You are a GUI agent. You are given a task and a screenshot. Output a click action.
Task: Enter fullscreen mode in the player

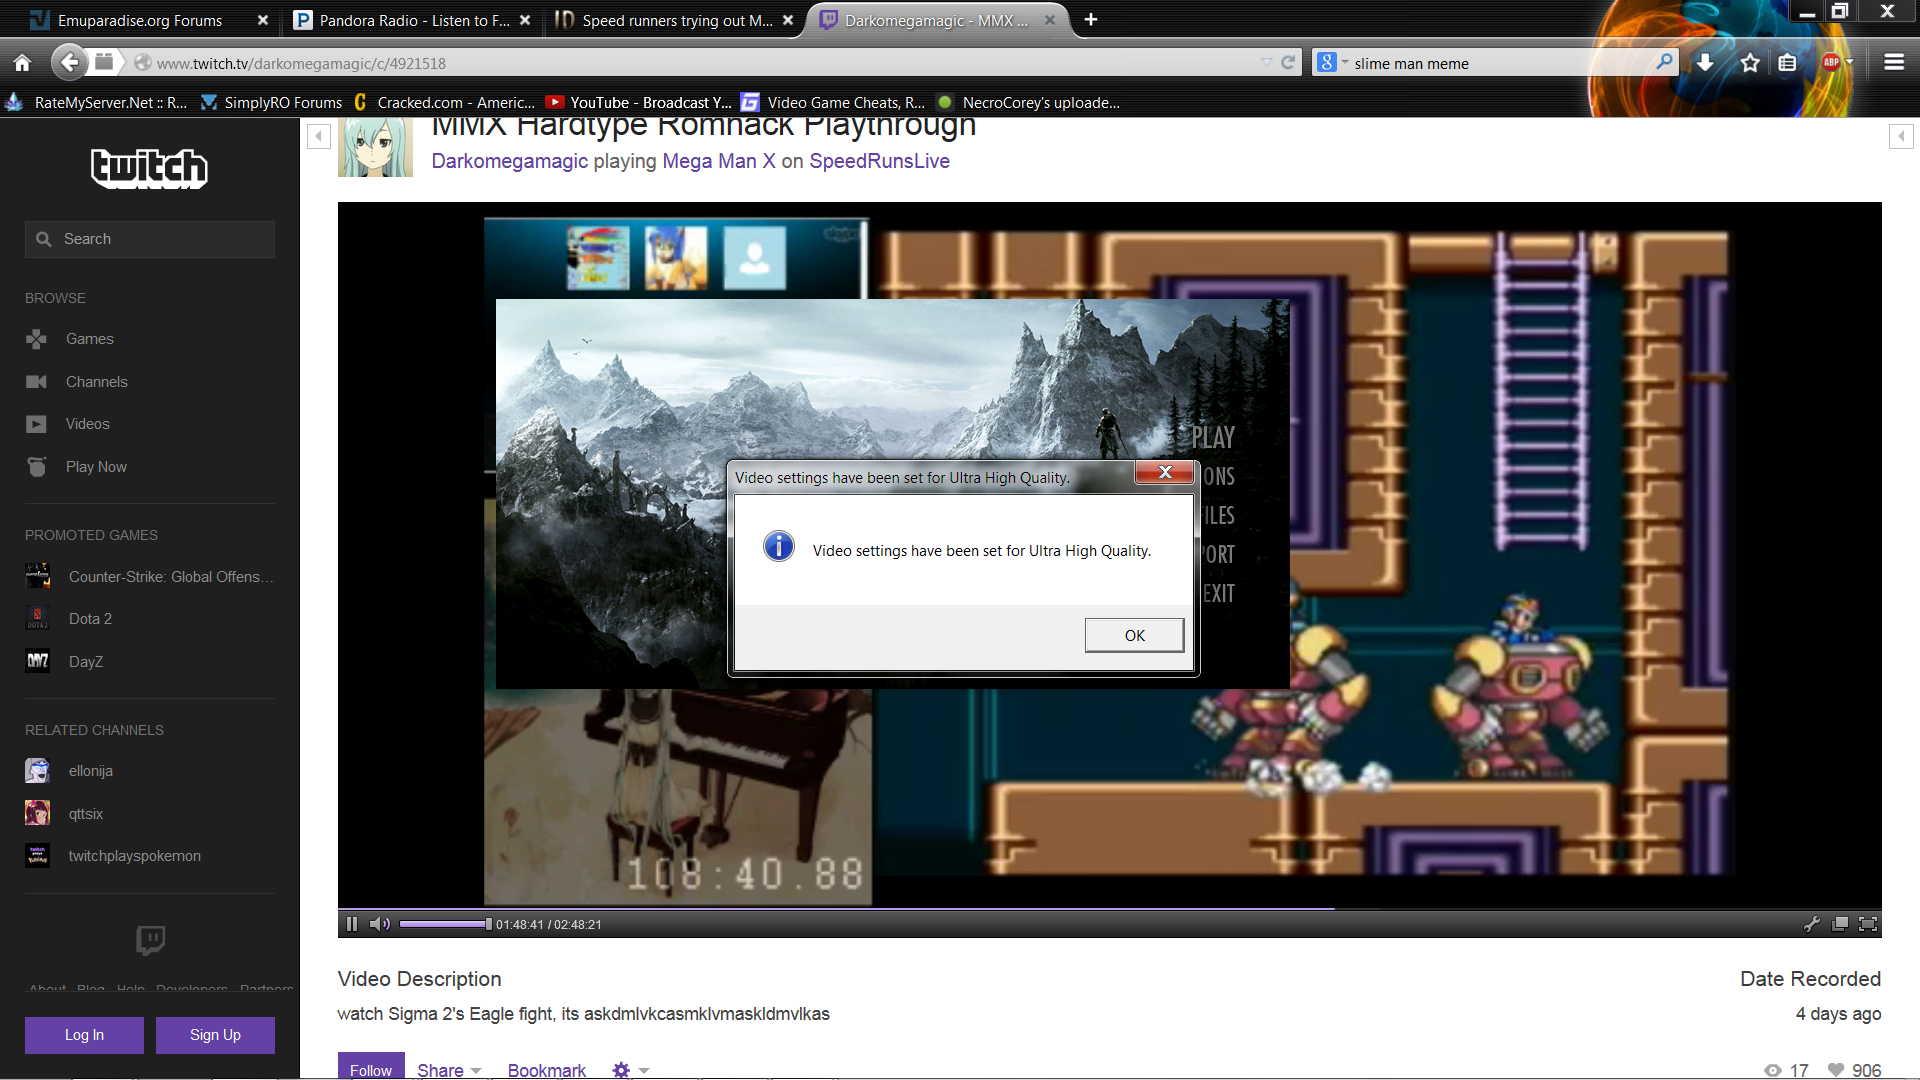click(x=1868, y=924)
